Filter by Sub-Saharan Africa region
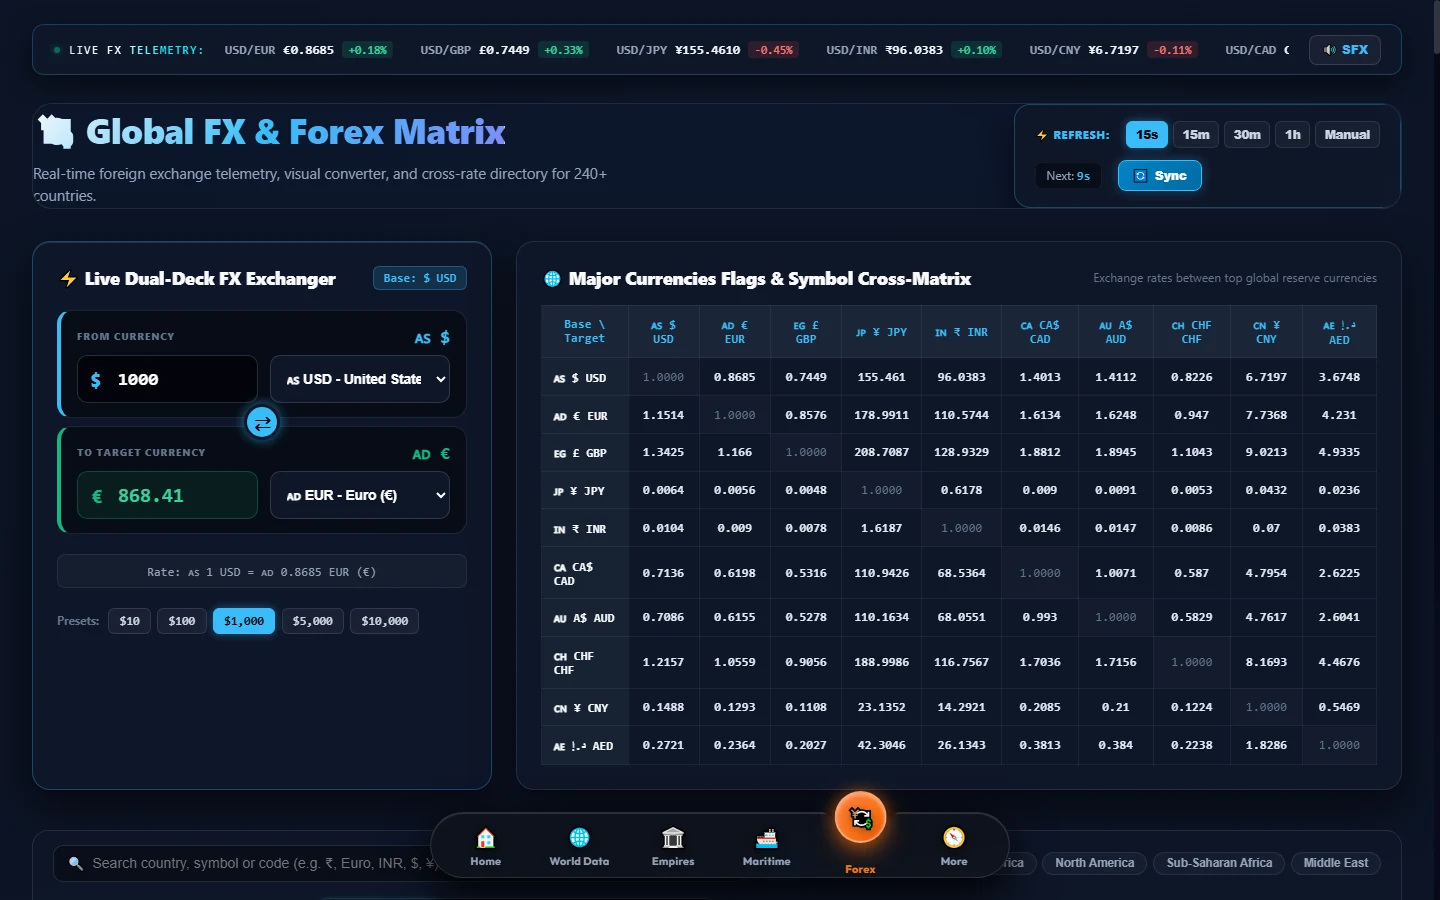 click(x=1219, y=863)
